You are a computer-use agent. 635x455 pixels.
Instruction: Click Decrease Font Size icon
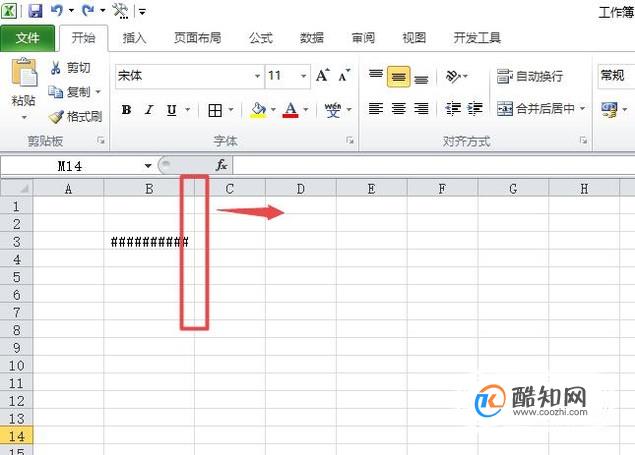(344, 75)
